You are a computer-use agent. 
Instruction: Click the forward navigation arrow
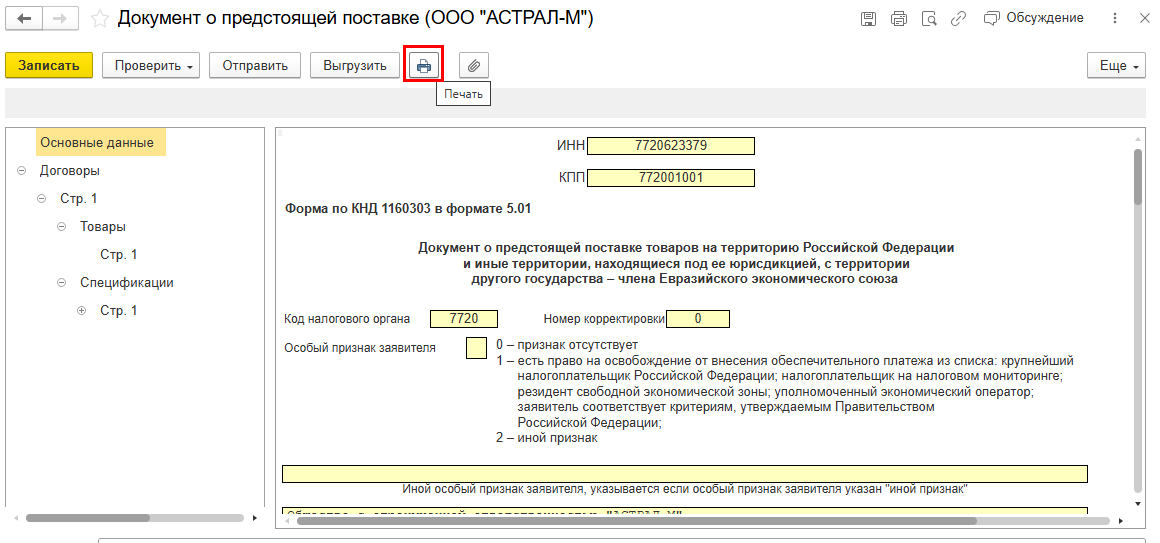pyautogui.click(x=60, y=19)
